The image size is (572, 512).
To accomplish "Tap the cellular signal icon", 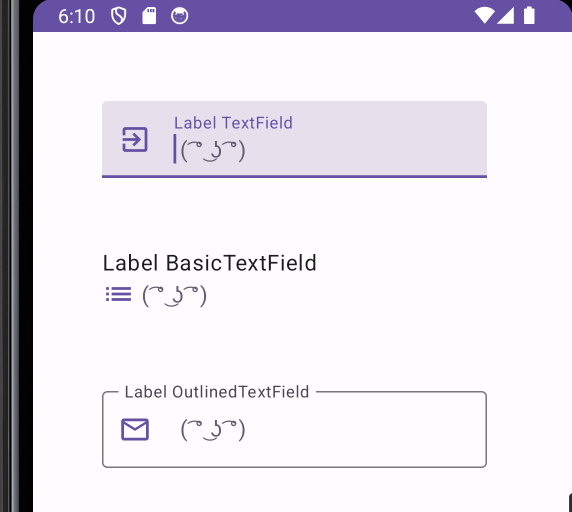I will [x=506, y=16].
